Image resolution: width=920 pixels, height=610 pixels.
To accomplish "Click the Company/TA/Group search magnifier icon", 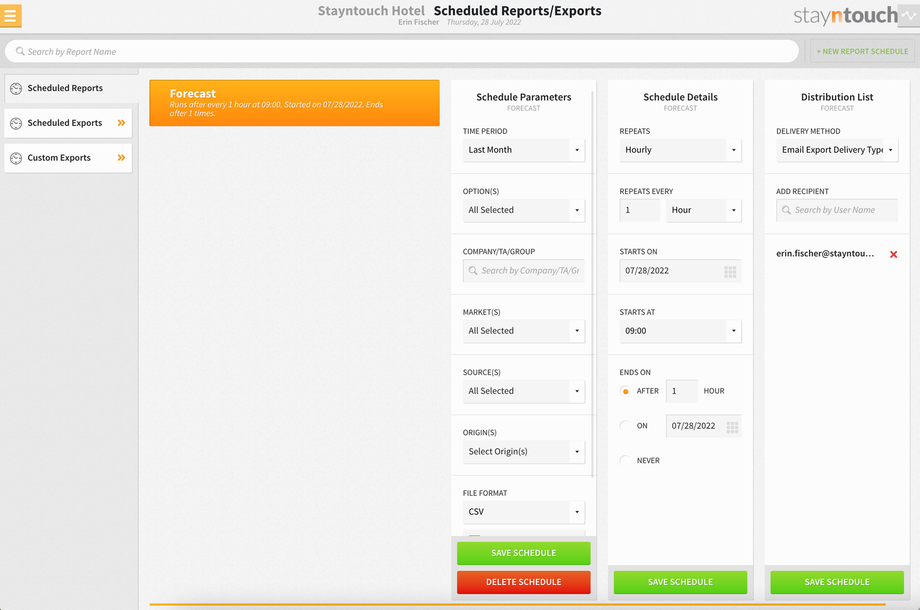I will [473, 270].
